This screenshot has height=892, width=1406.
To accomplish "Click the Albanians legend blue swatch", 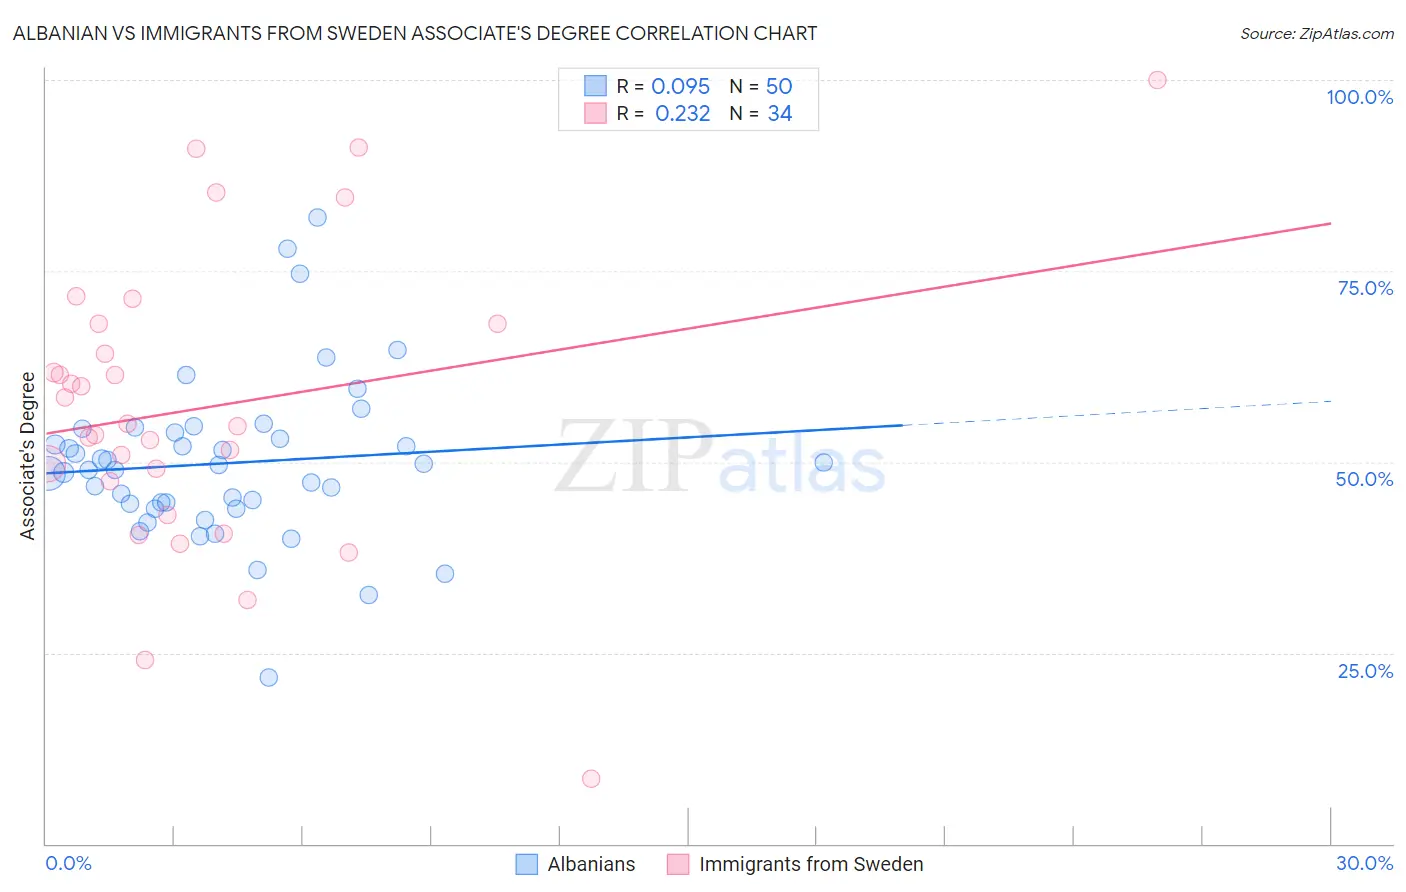I will [527, 864].
